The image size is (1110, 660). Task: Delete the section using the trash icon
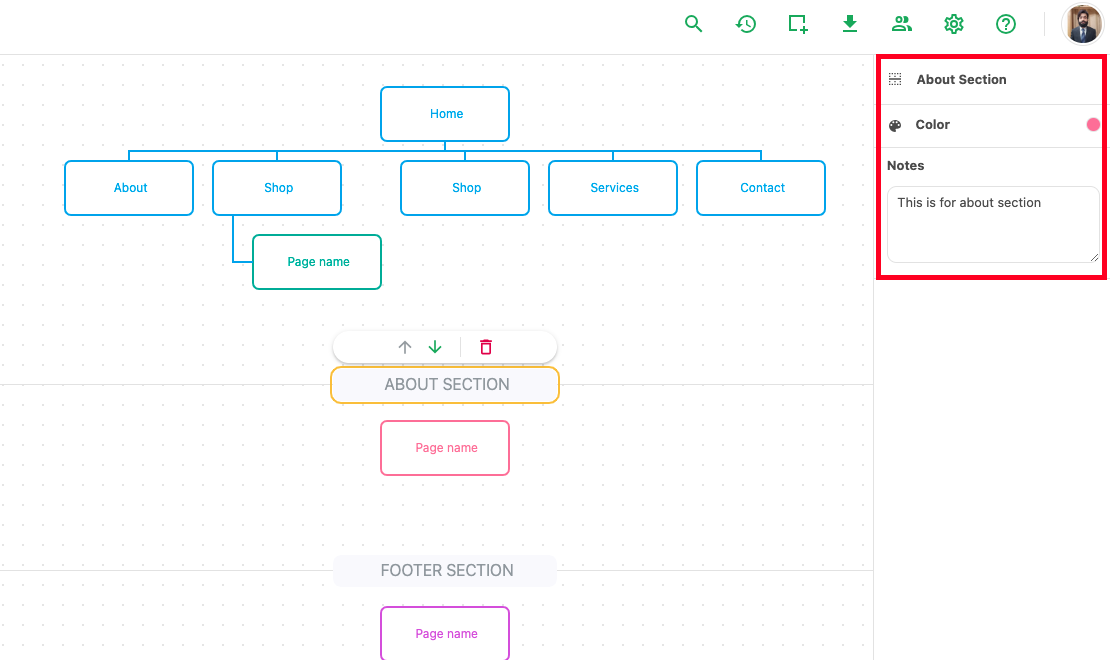click(x=485, y=346)
